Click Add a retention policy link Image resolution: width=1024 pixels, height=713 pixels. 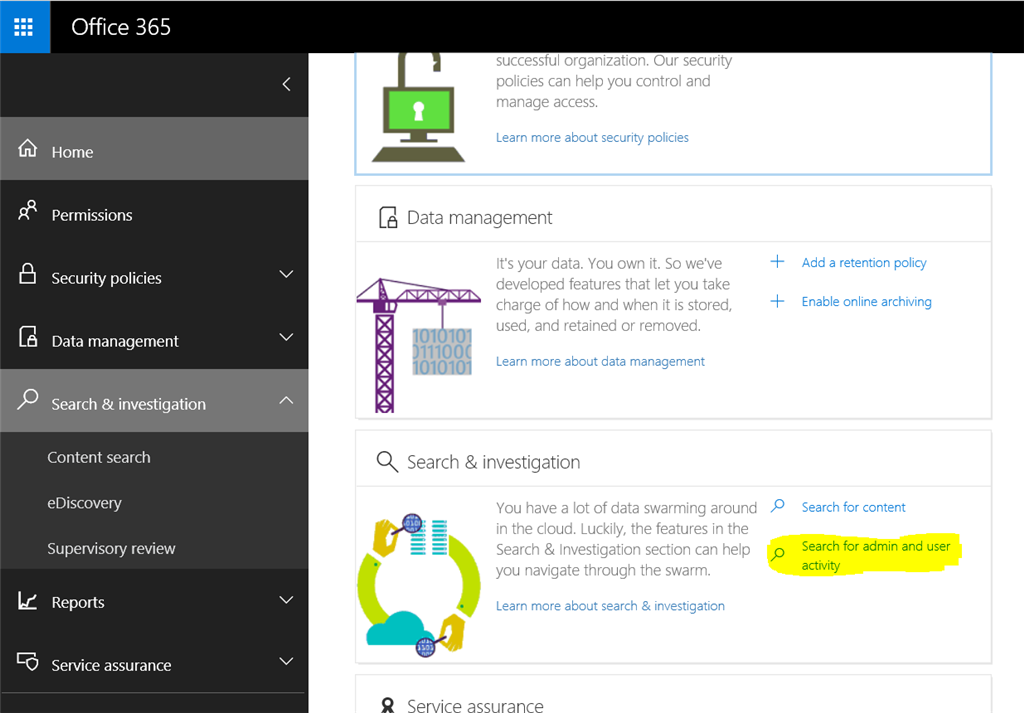coord(864,262)
